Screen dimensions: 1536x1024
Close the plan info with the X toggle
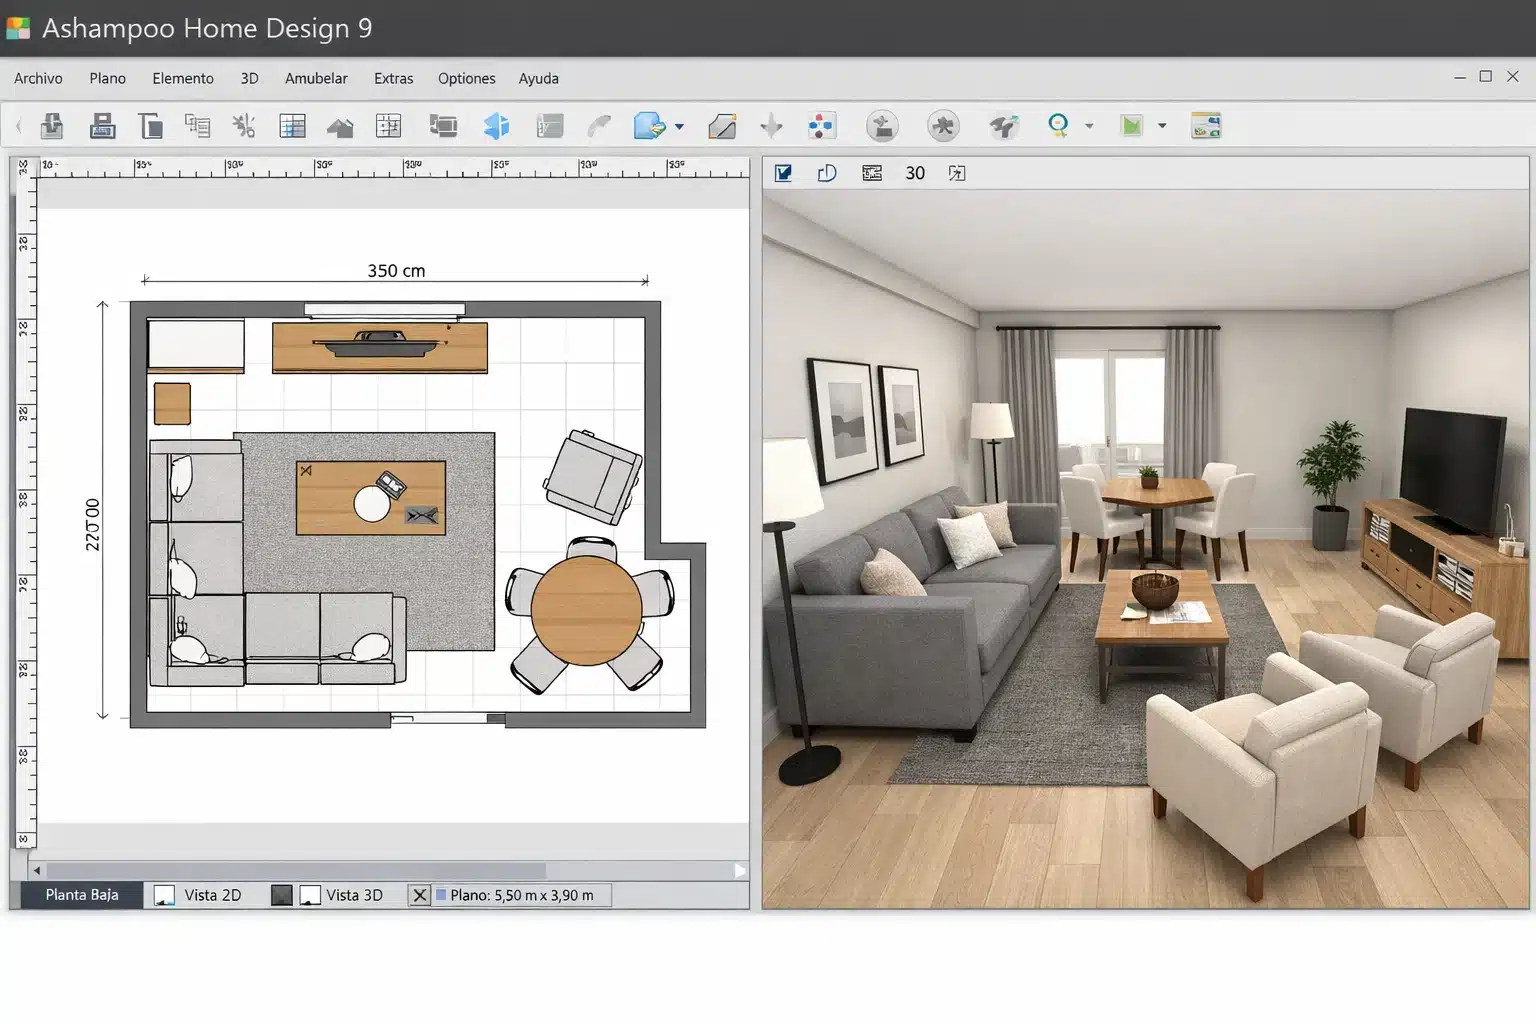click(420, 895)
